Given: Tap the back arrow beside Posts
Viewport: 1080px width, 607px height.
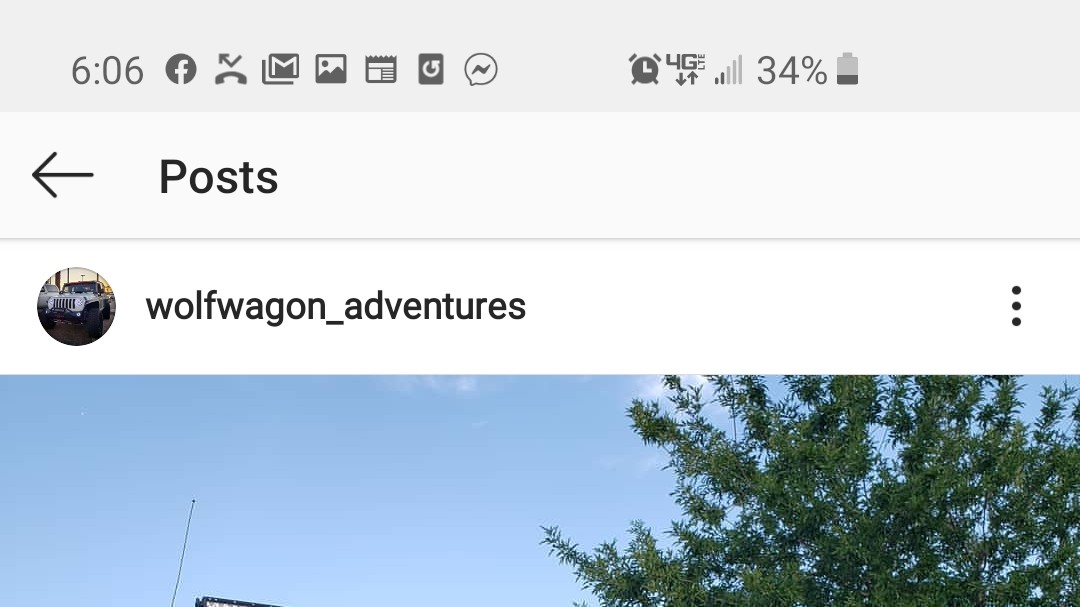Looking at the screenshot, I should [x=63, y=176].
